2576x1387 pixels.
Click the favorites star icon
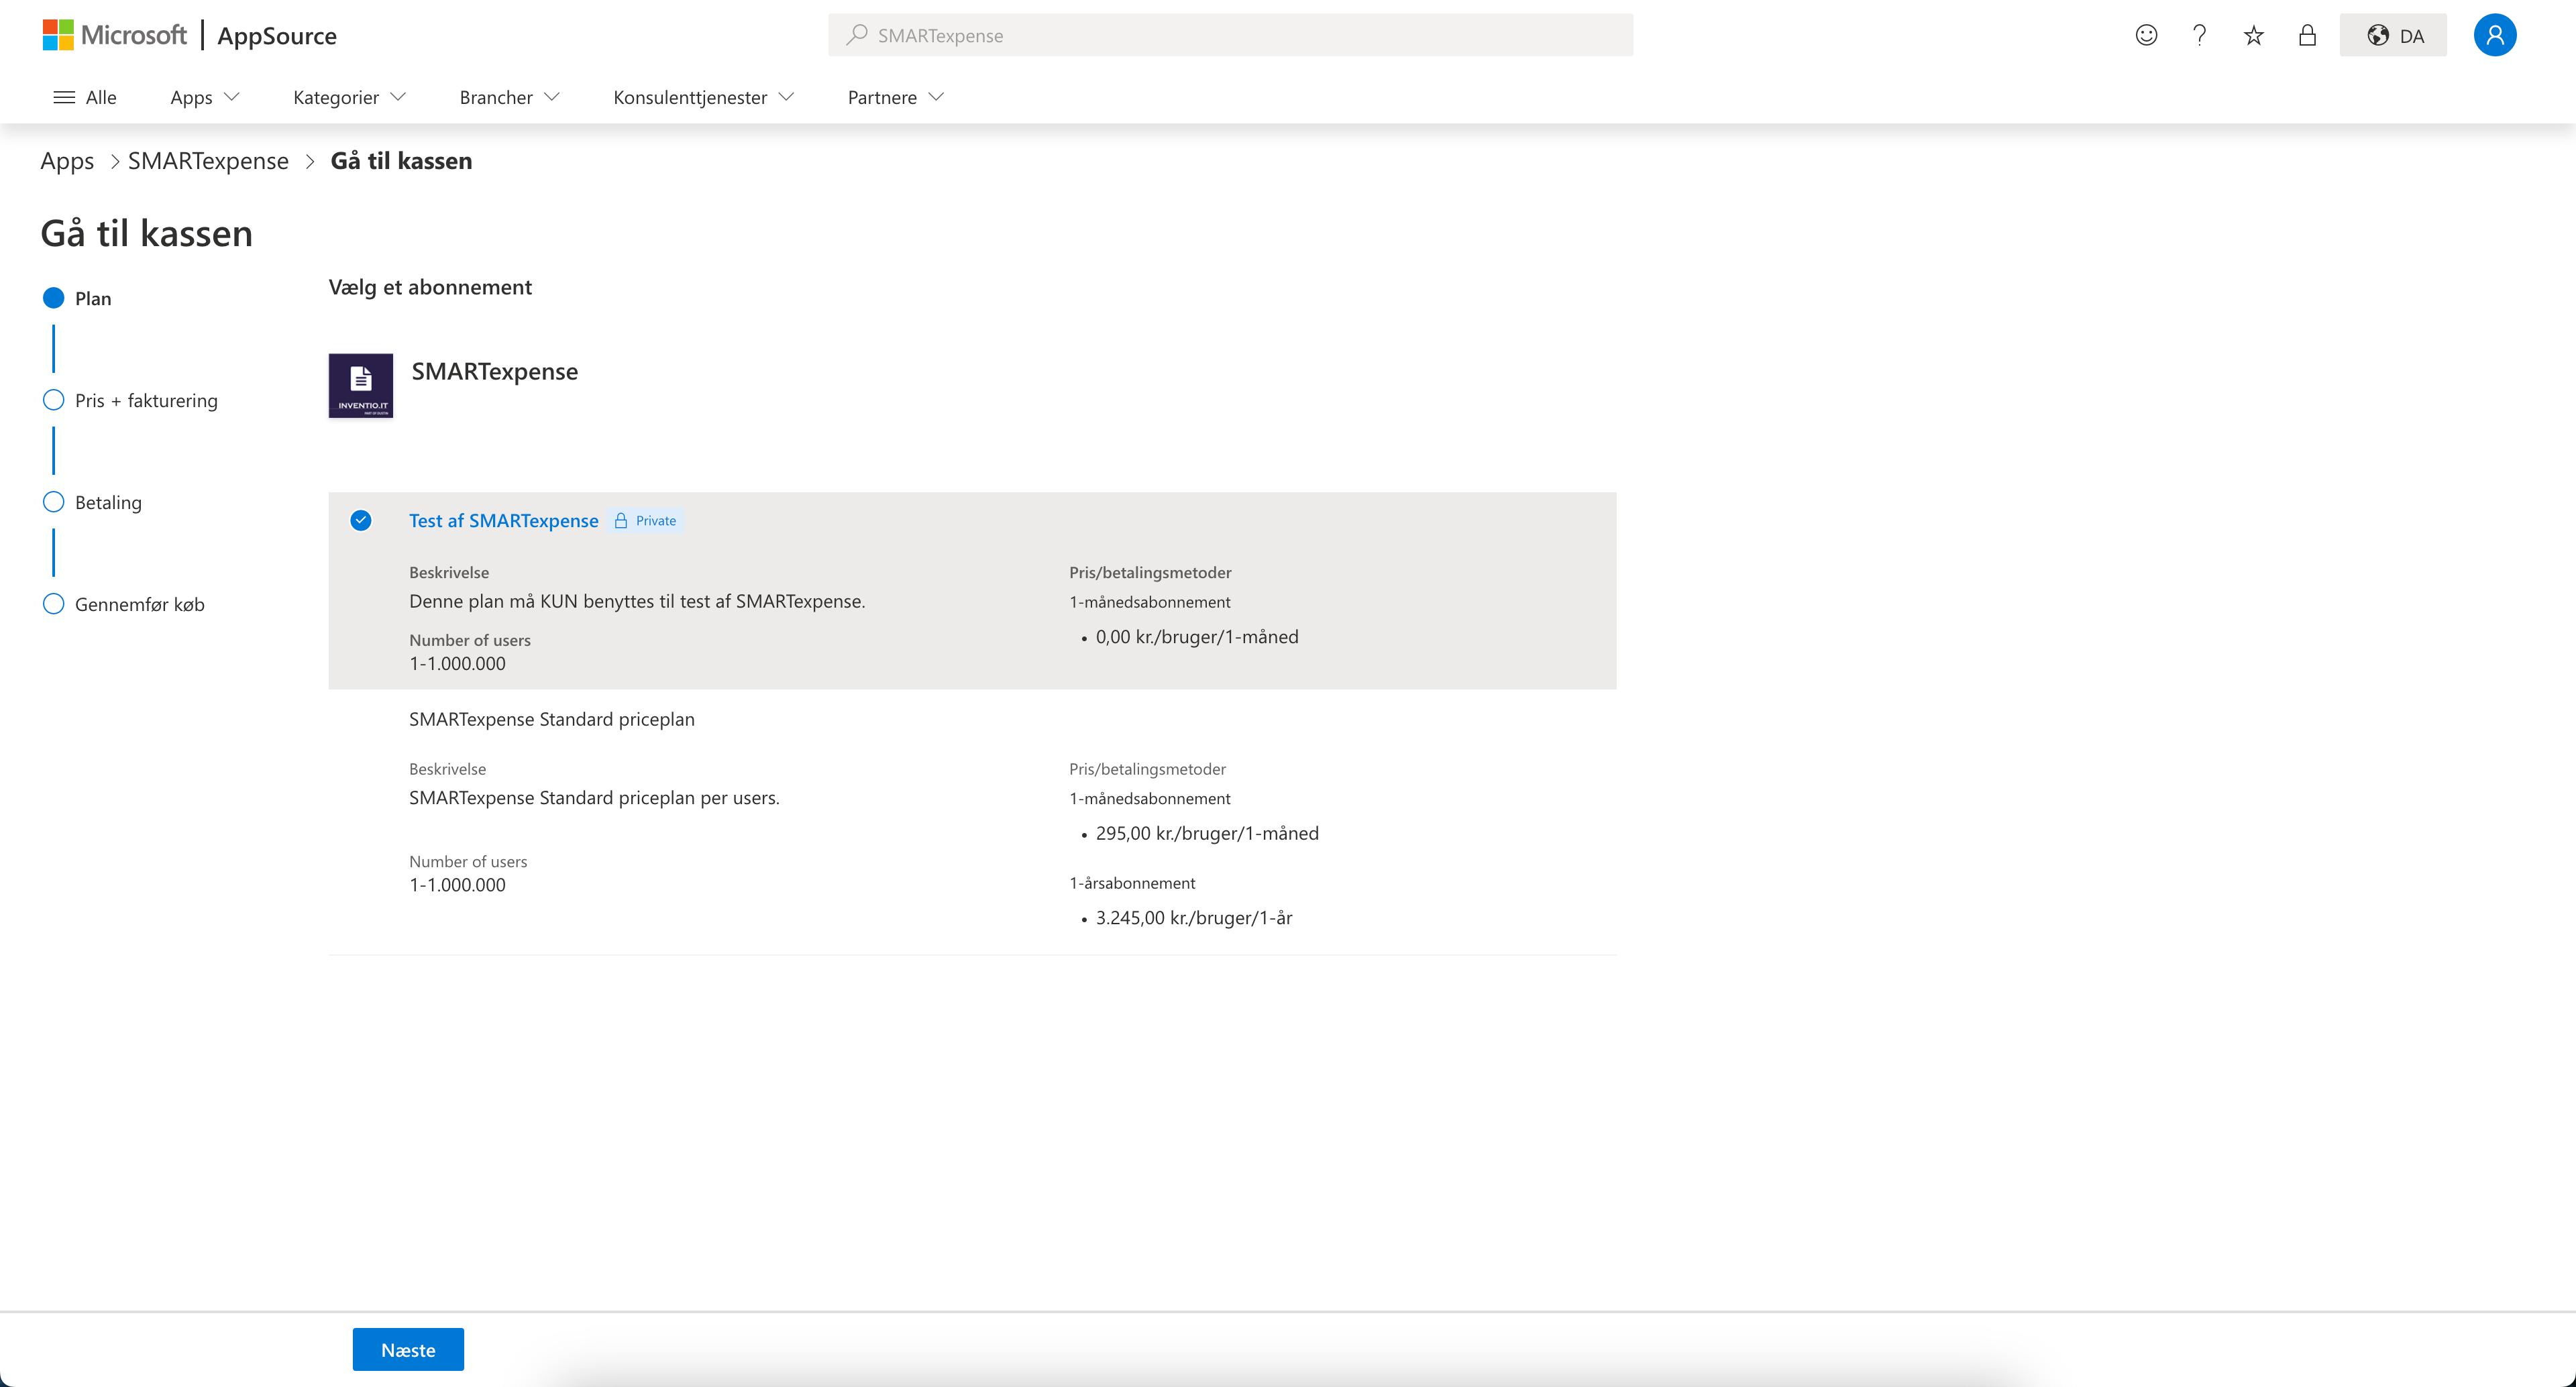(x=2253, y=36)
